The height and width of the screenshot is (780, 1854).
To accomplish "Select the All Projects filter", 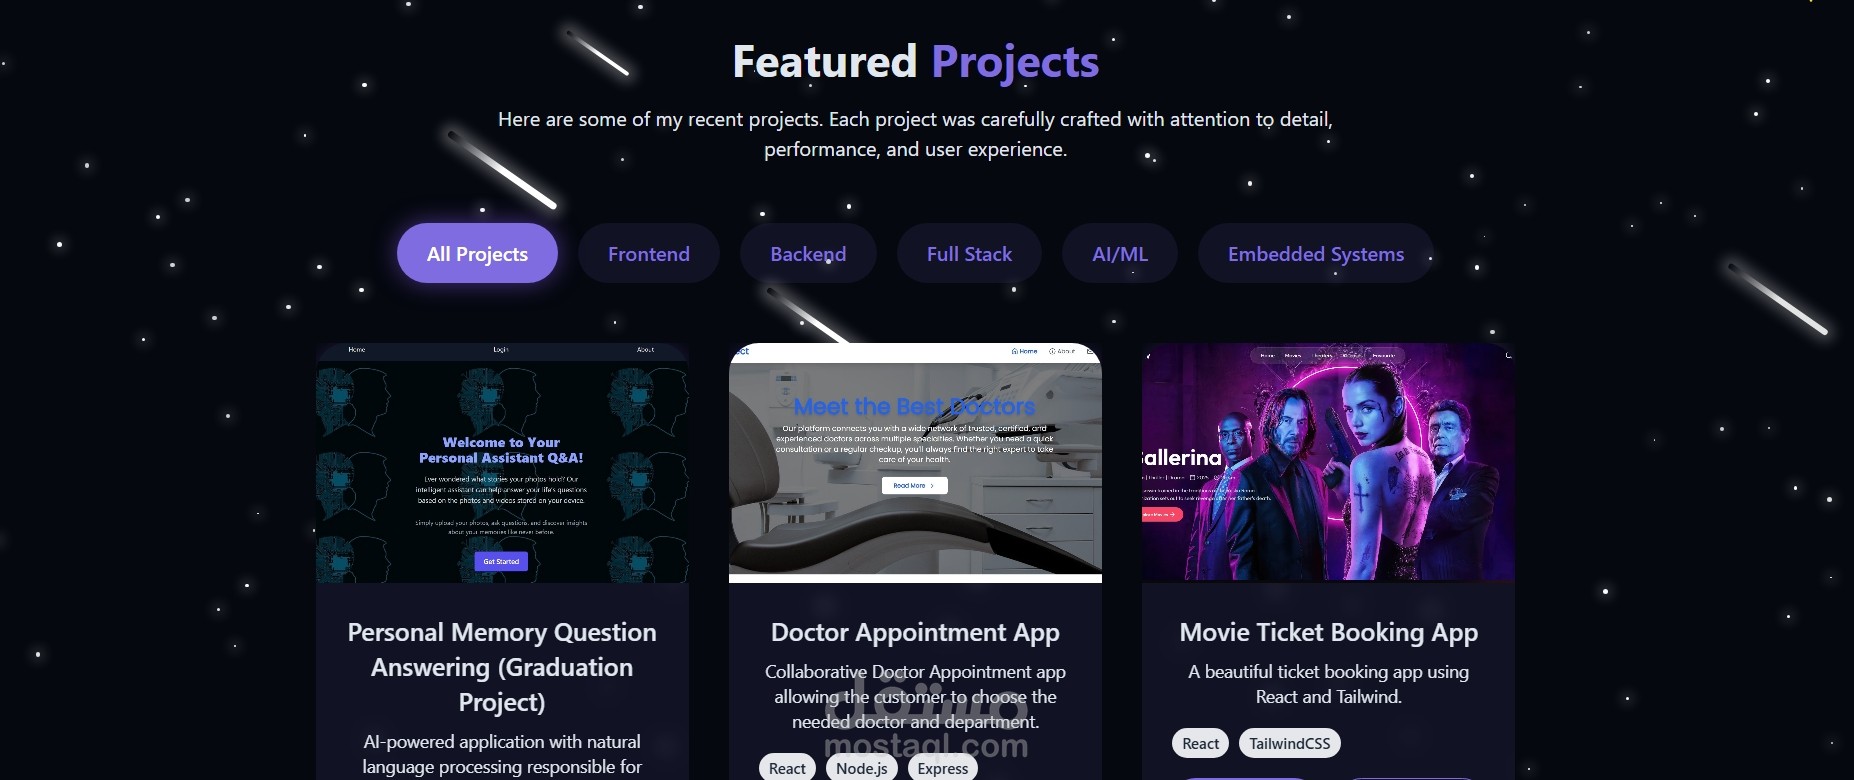I will pyautogui.click(x=477, y=253).
